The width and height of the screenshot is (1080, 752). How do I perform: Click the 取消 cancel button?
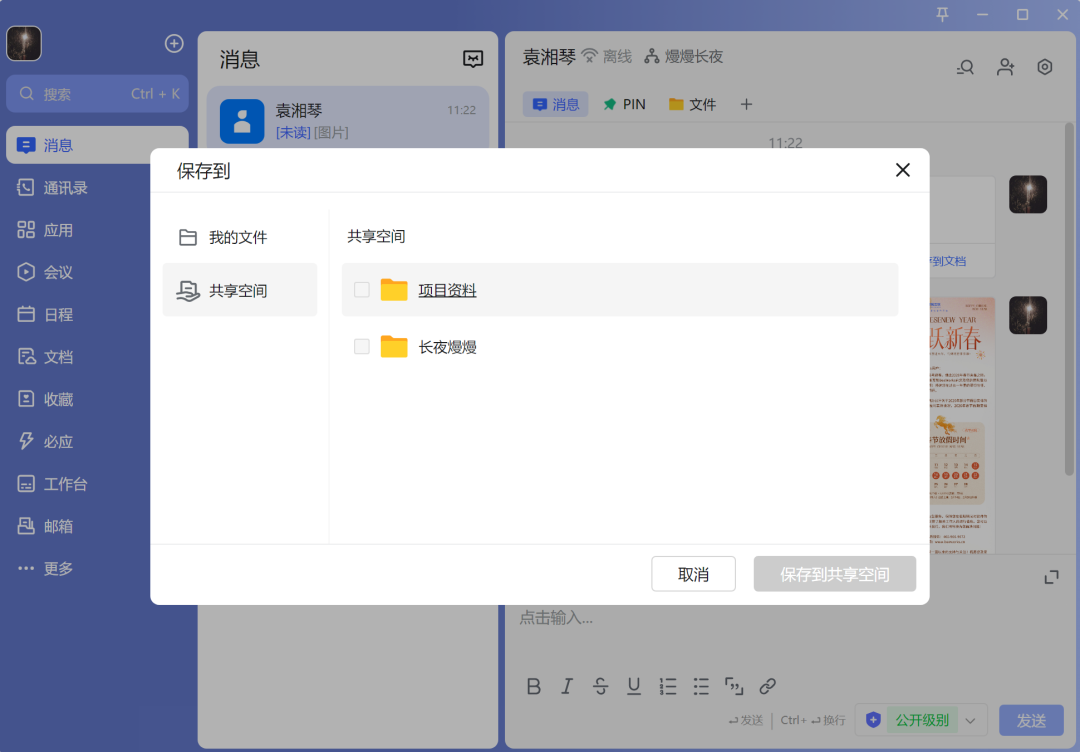click(693, 573)
